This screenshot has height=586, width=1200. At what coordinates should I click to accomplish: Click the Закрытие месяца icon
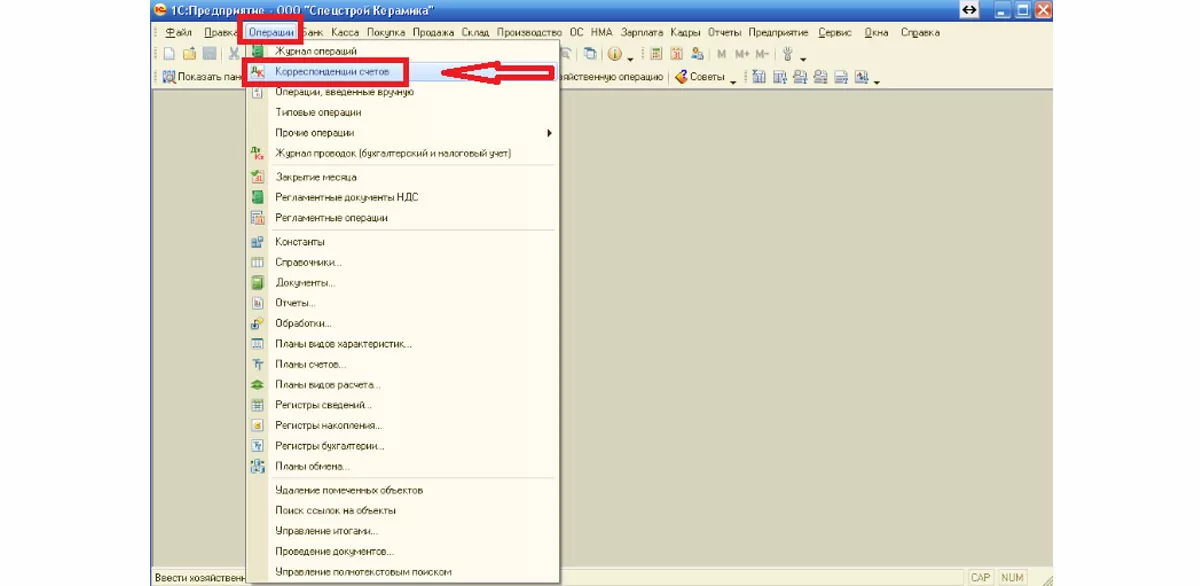(x=257, y=177)
